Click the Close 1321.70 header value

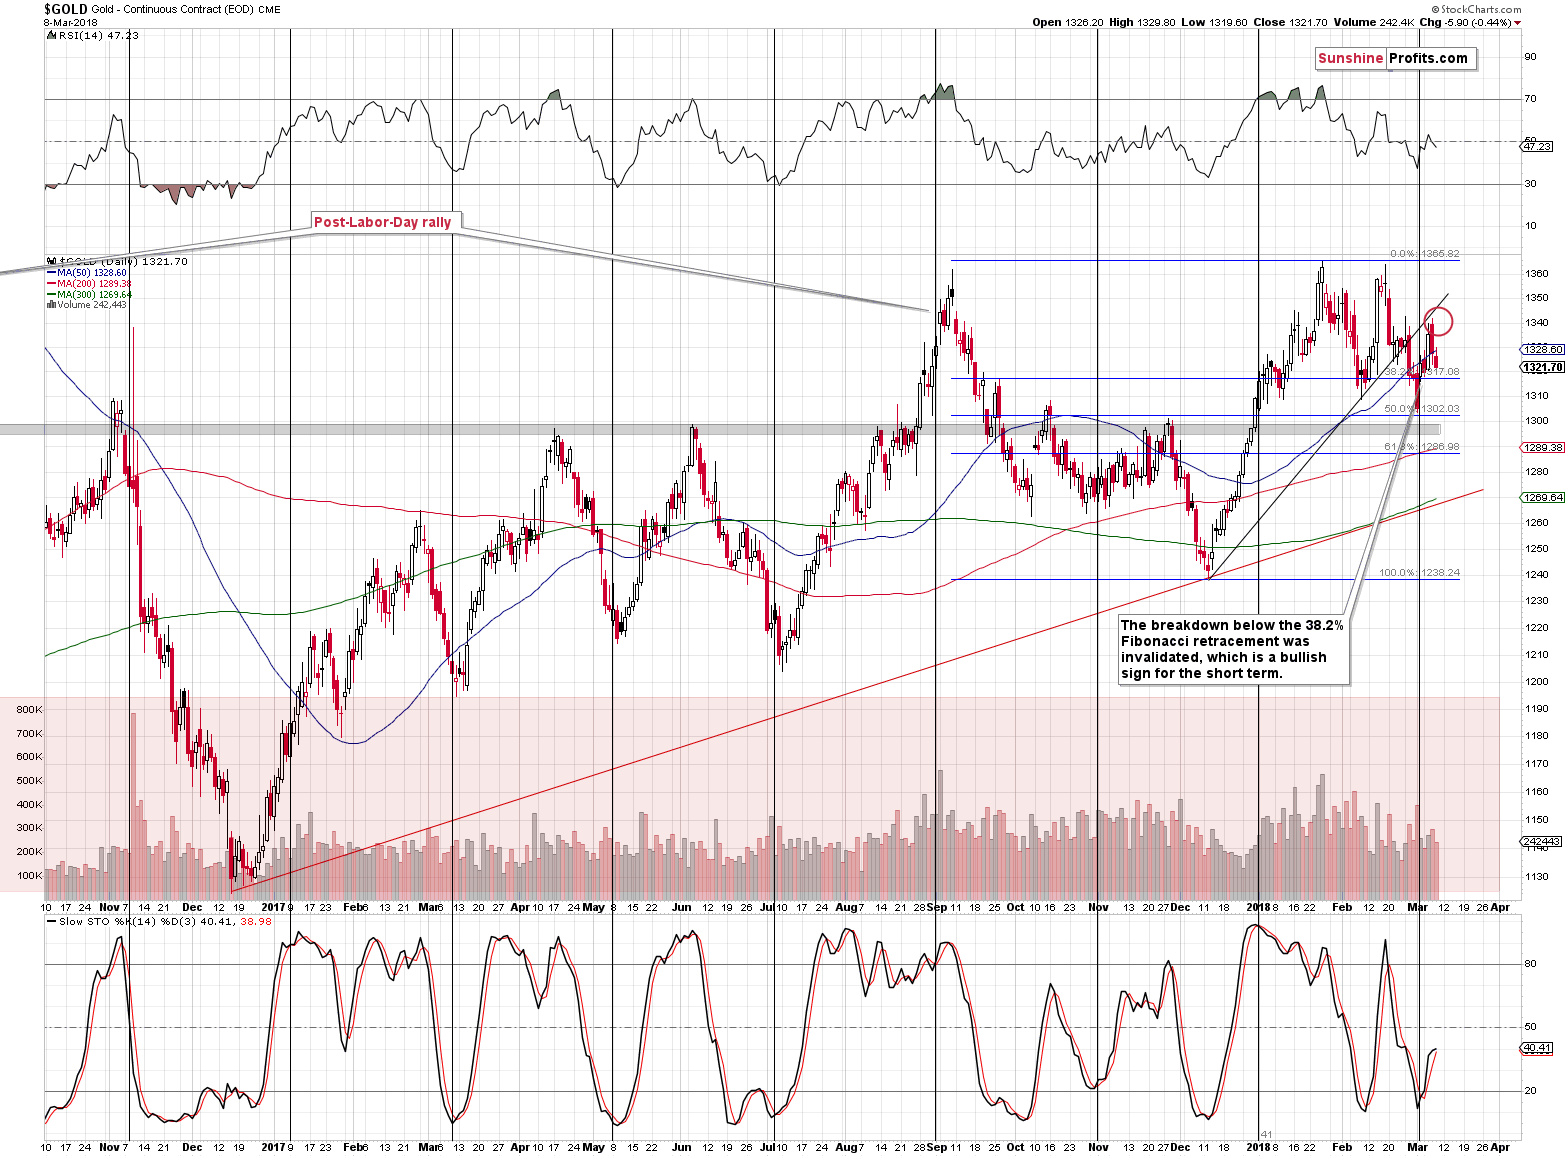click(1290, 22)
